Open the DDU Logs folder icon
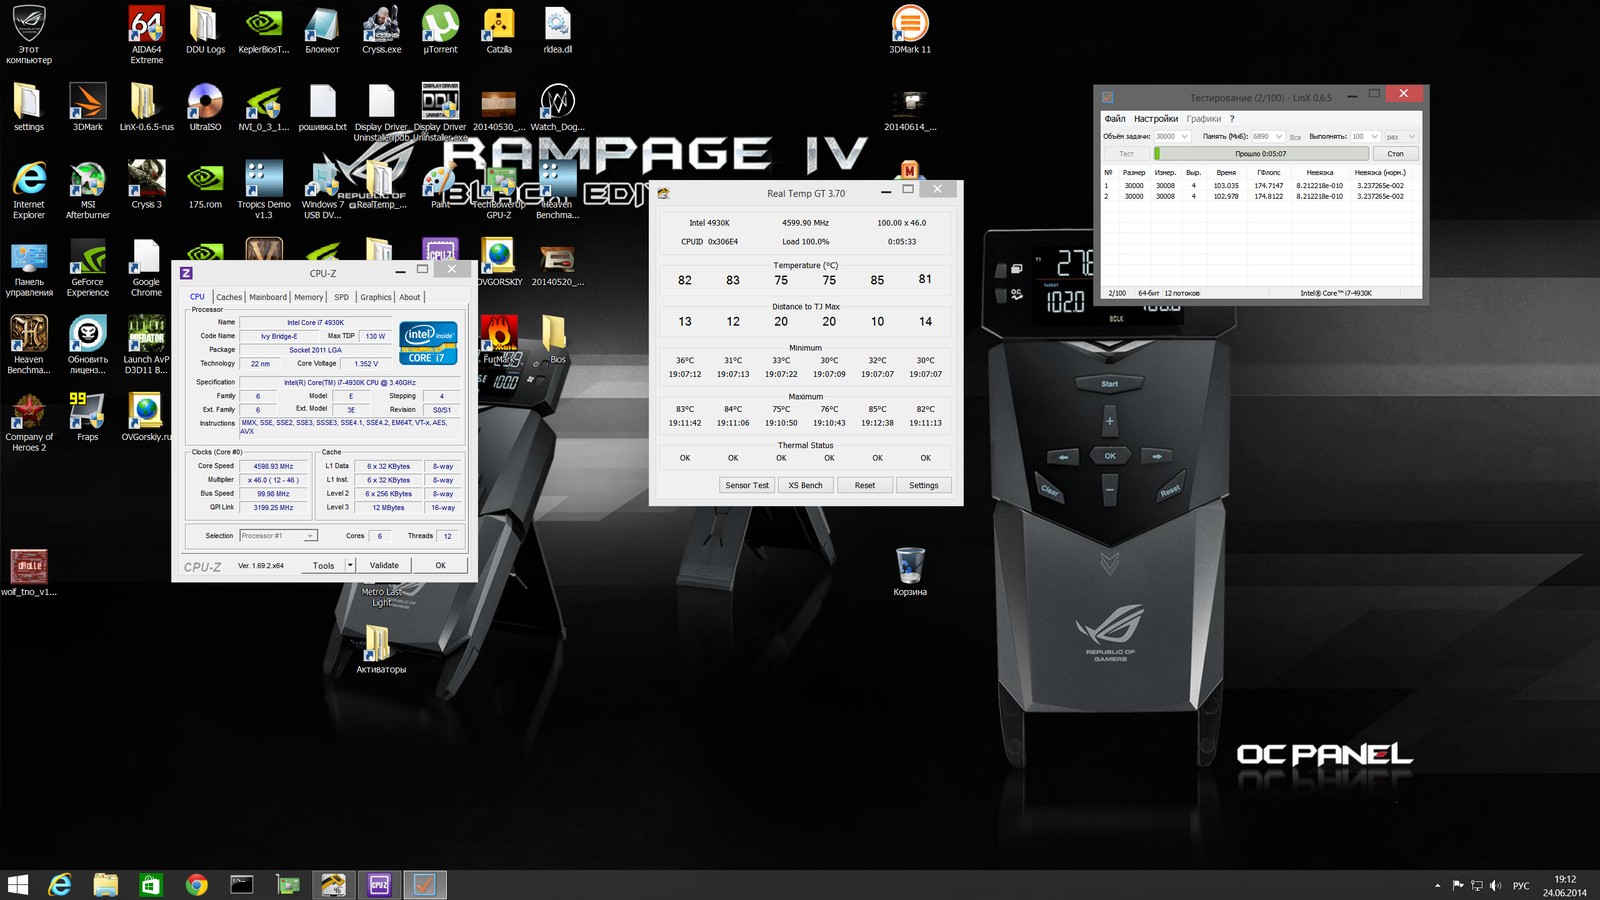1600x900 pixels. tap(205, 30)
